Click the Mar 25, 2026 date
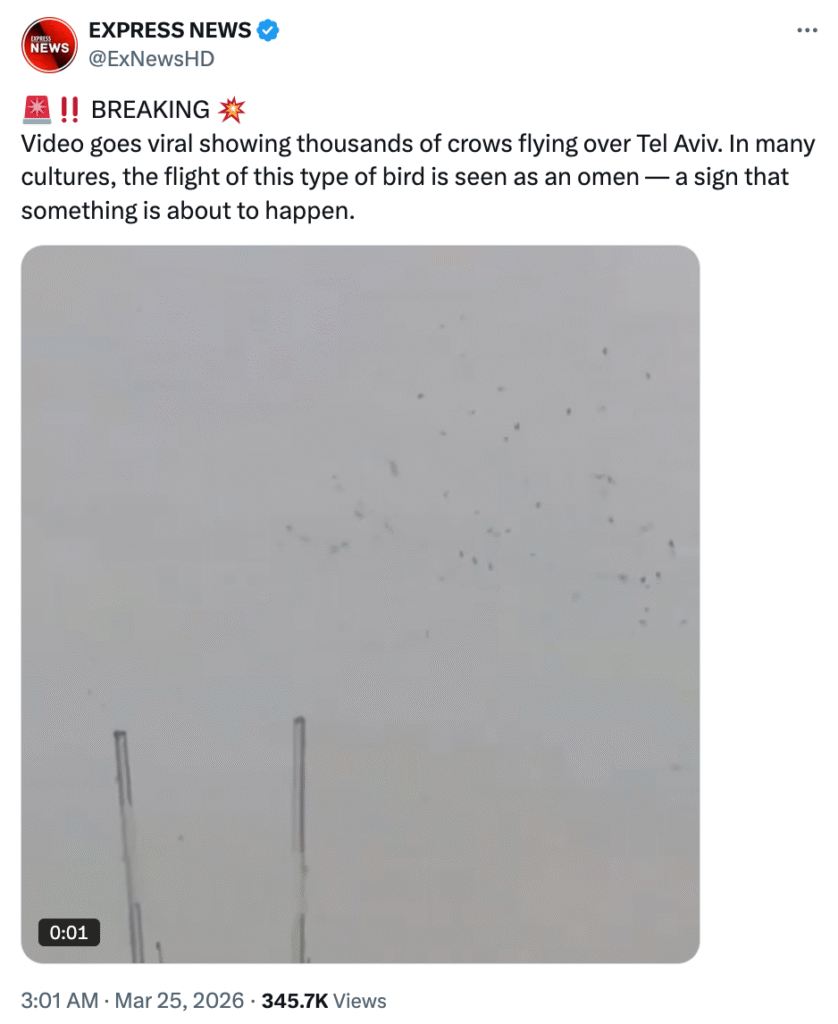Screen dimensions: 838x1024 click(179, 1000)
